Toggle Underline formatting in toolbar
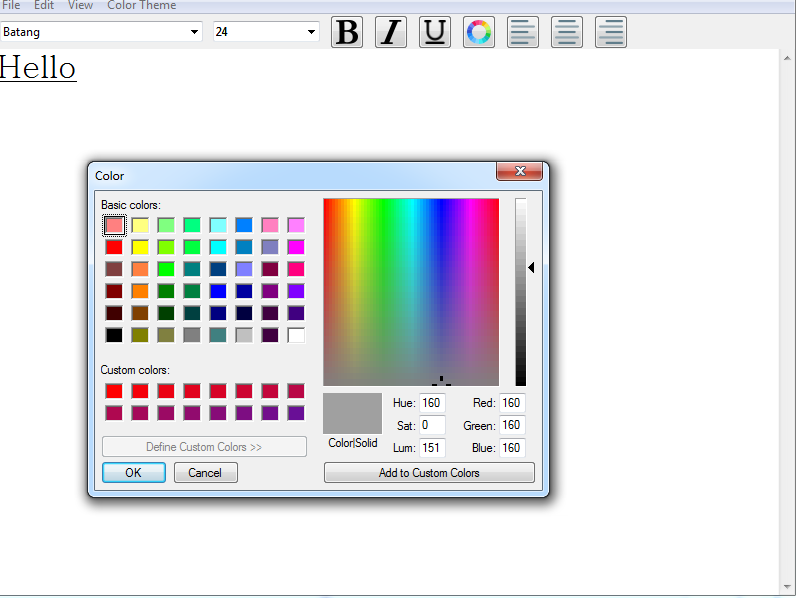 434,32
